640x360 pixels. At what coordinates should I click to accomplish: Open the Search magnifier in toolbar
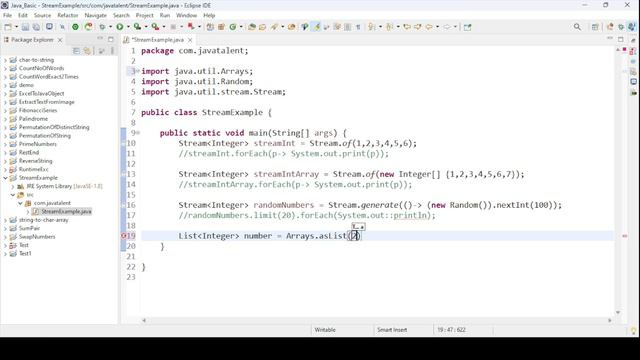[x=577, y=27]
